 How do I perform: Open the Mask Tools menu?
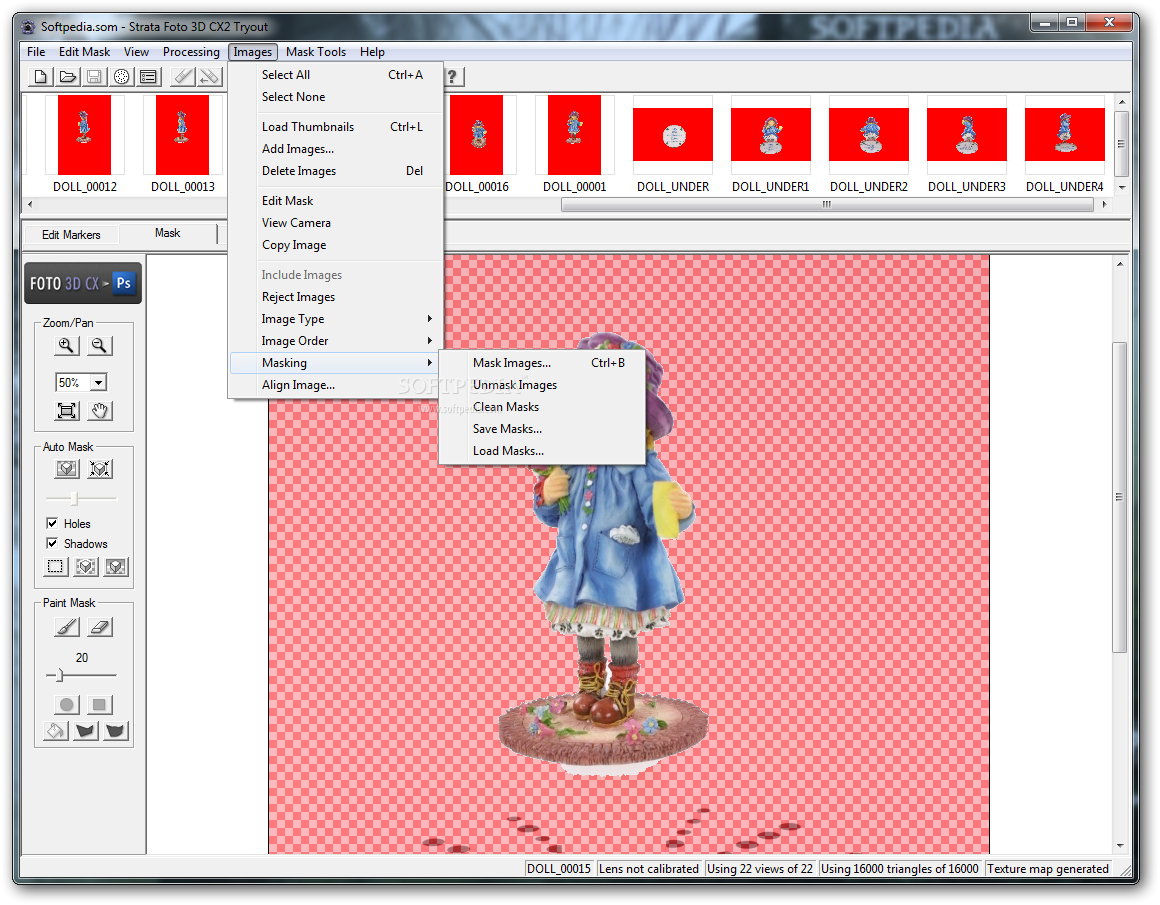(x=316, y=52)
